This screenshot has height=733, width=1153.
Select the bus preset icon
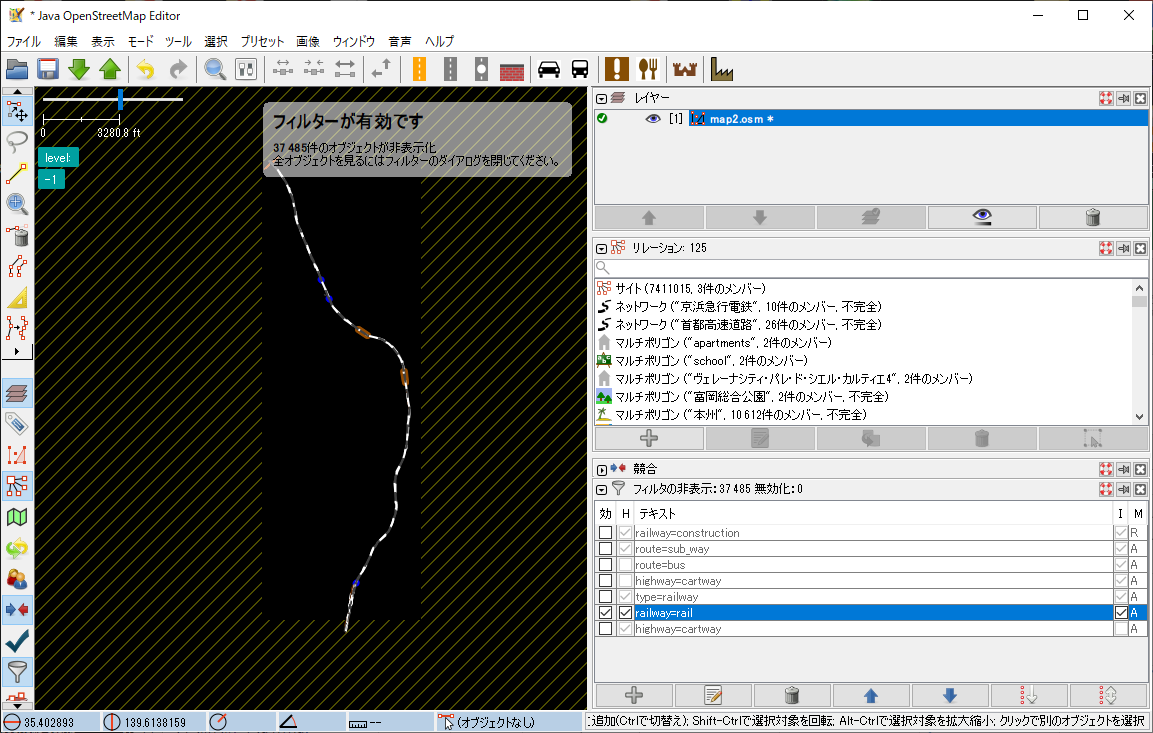[x=579, y=69]
